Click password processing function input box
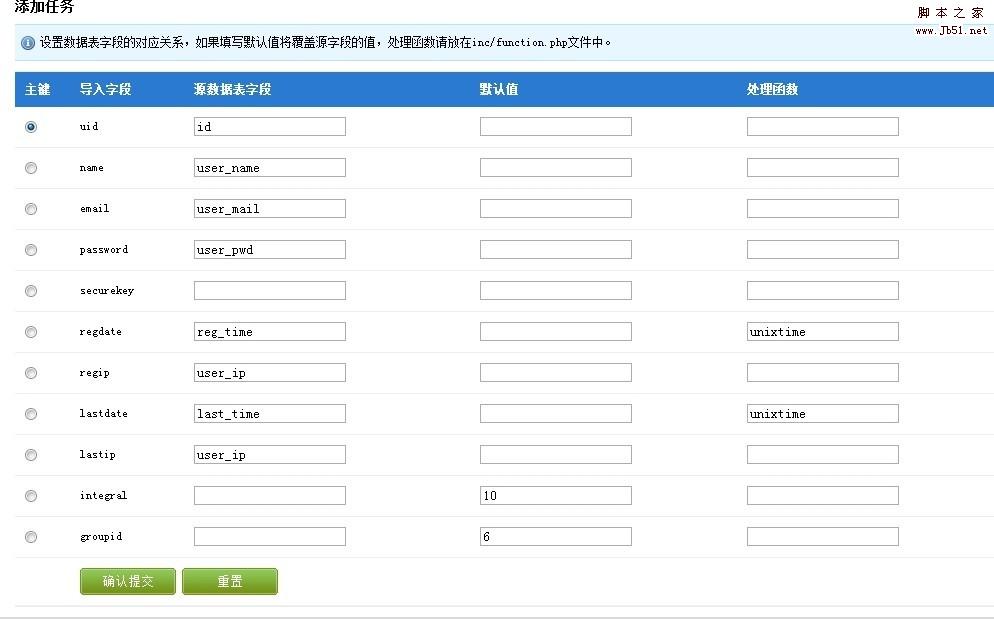 pyautogui.click(x=823, y=249)
